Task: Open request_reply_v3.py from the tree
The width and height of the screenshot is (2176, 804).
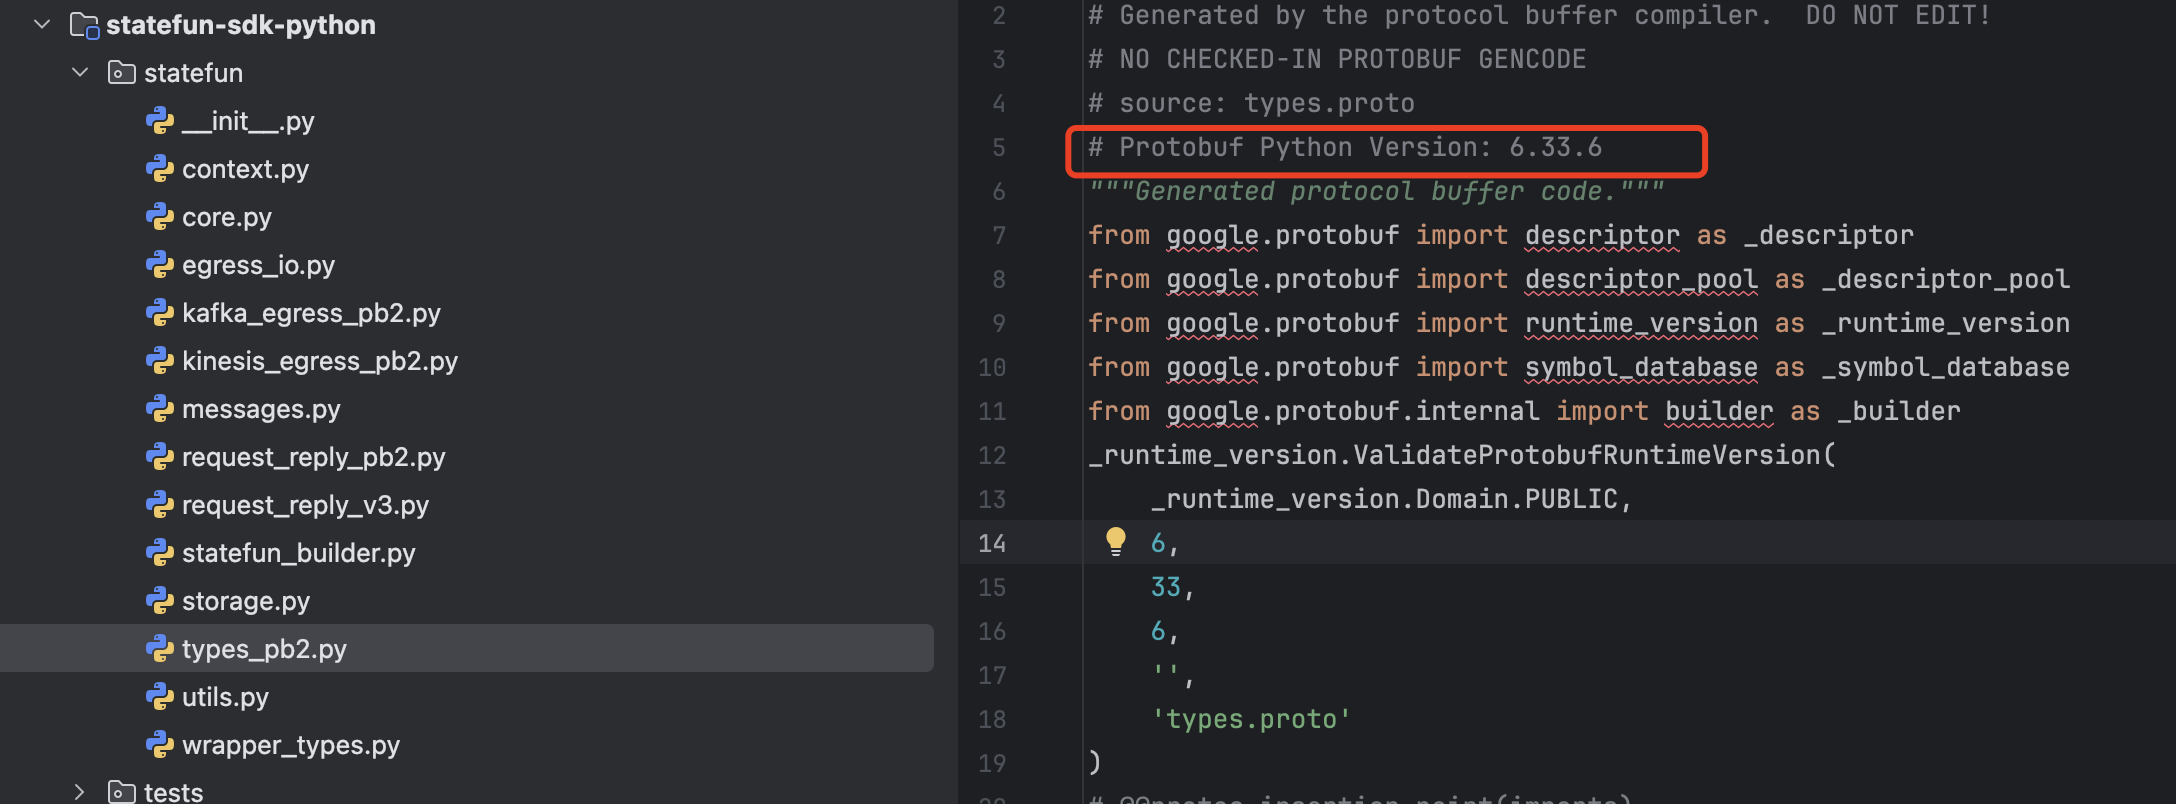Action: (x=305, y=505)
